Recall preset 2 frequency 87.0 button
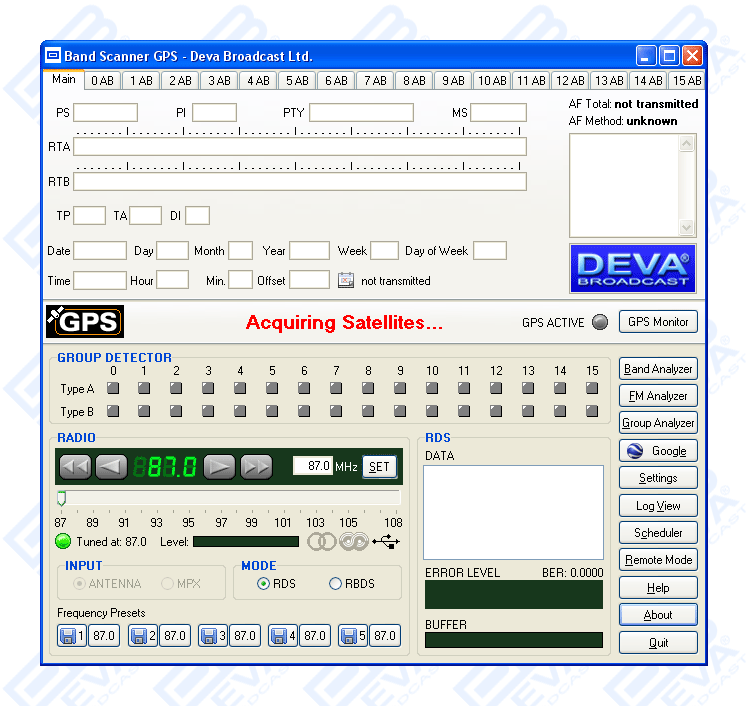 tap(174, 635)
